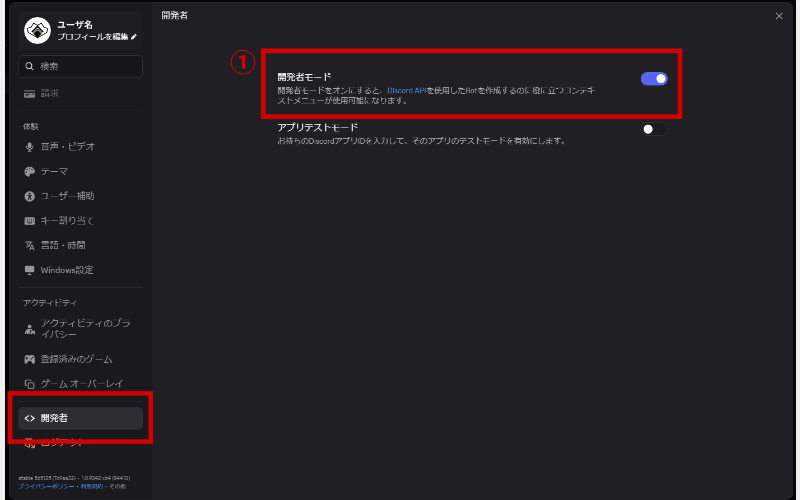Click the stable version info text
Screen dimensions: 800x500
pos(74,478)
